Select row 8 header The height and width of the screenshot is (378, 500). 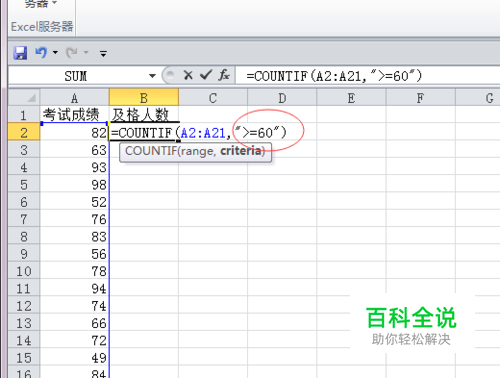click(x=24, y=236)
